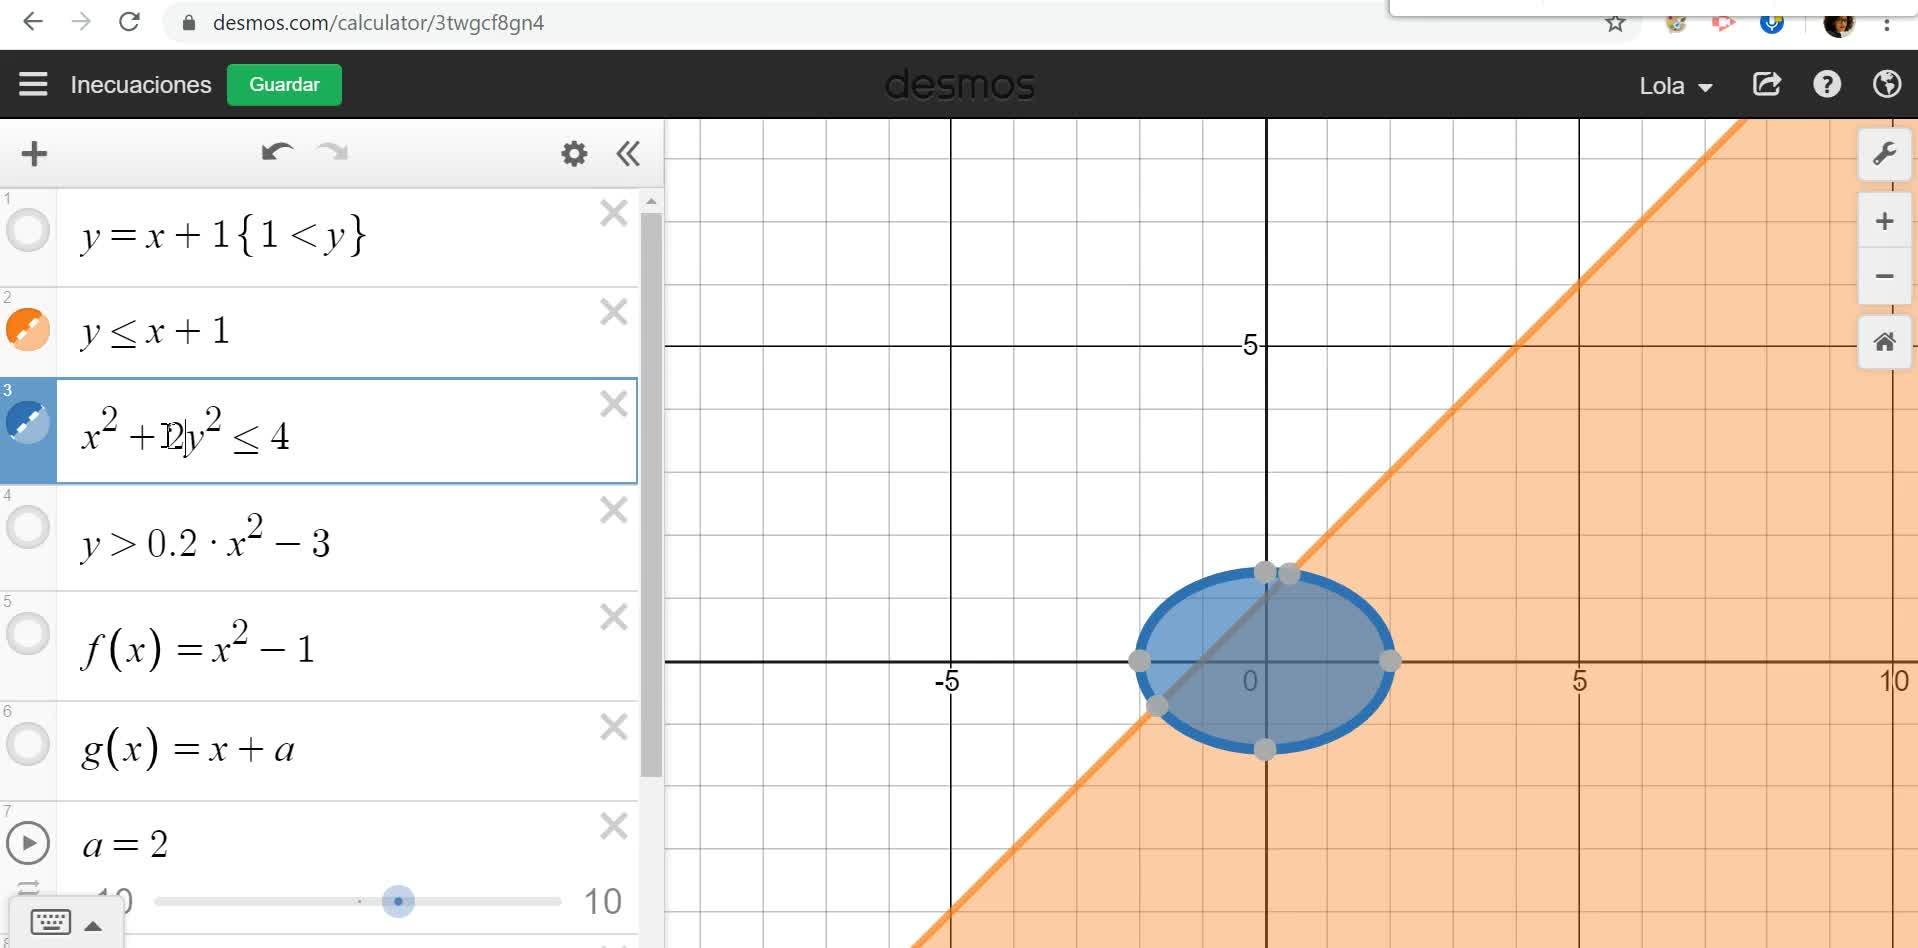
Task: Open graph settings wrench
Action: [1884, 154]
